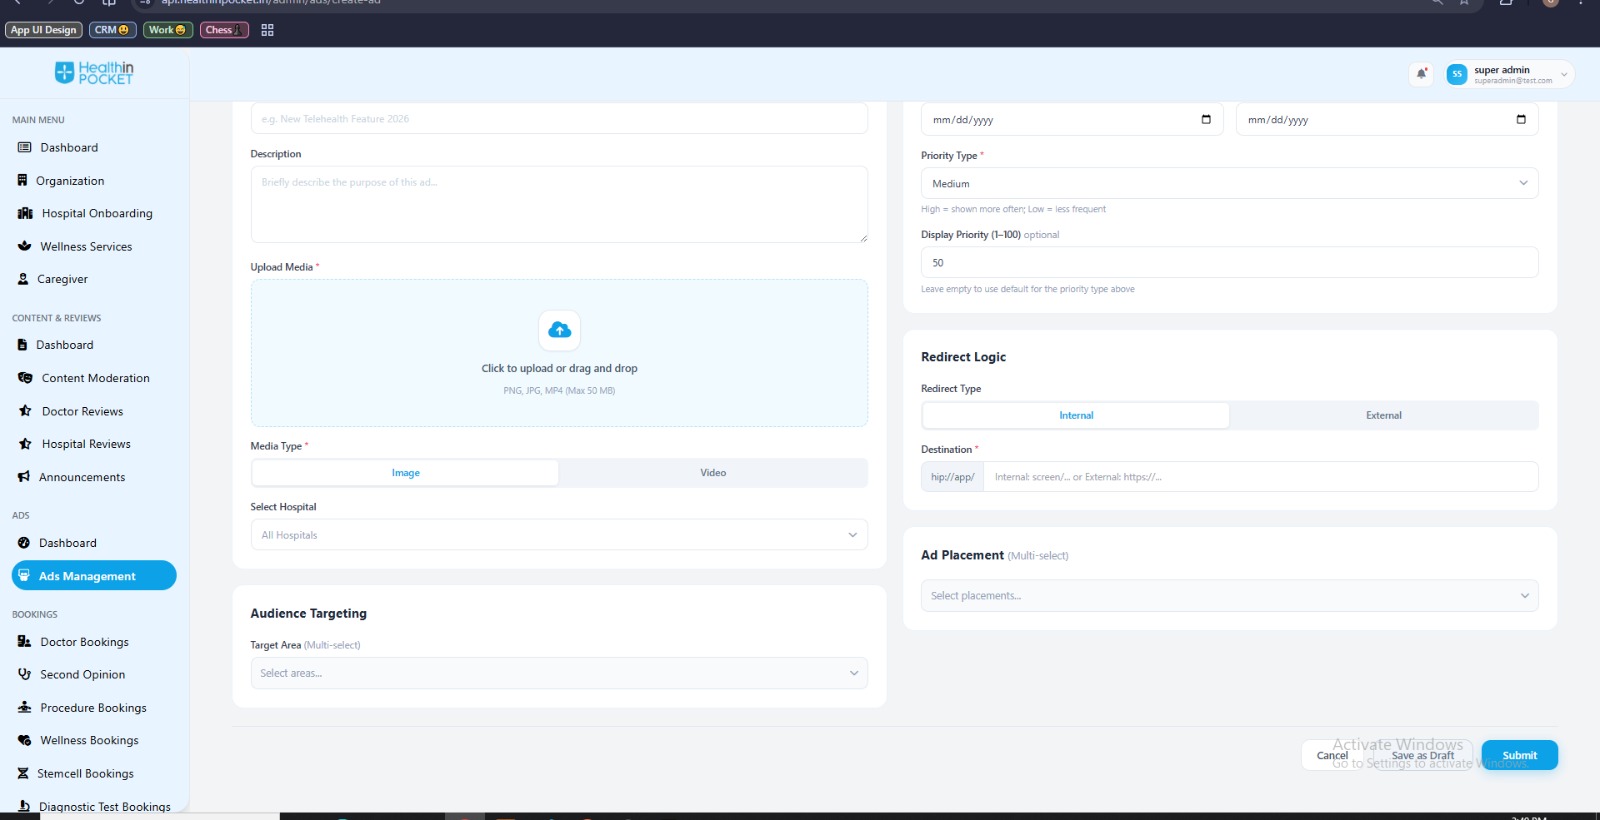The height and width of the screenshot is (820, 1600).
Task: Open the Work bookmark folder
Action: click(x=167, y=30)
